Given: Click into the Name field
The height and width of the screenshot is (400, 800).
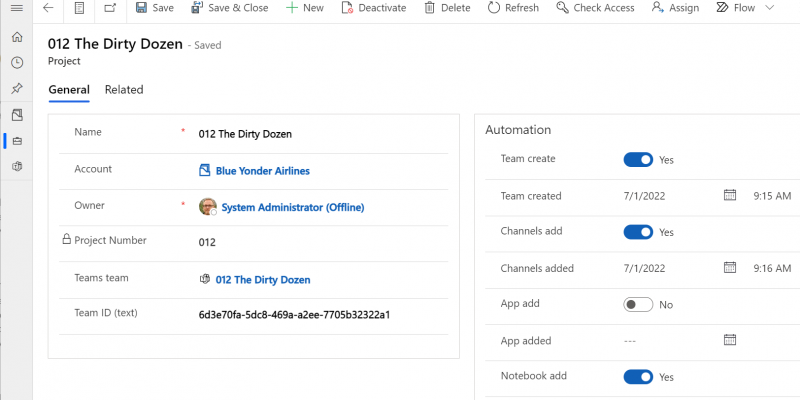Looking at the screenshot, I should tap(320, 134).
